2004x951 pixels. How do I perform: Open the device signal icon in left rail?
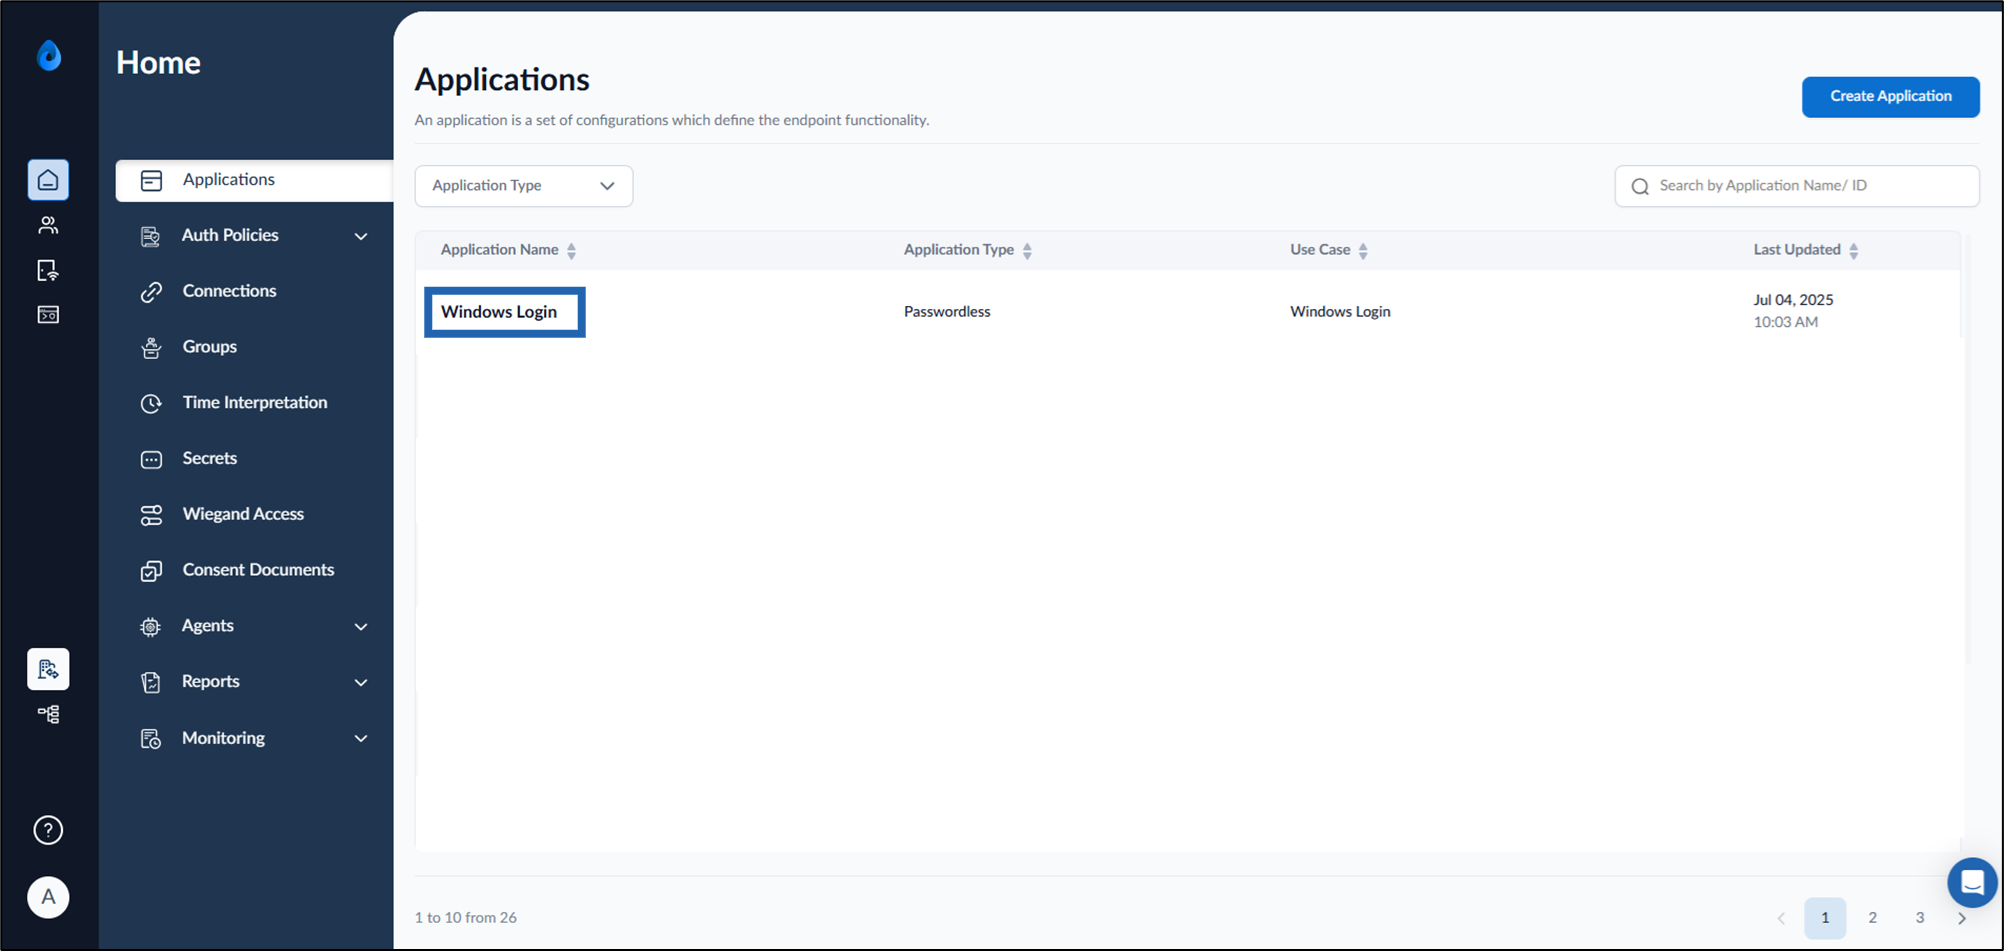tap(48, 270)
